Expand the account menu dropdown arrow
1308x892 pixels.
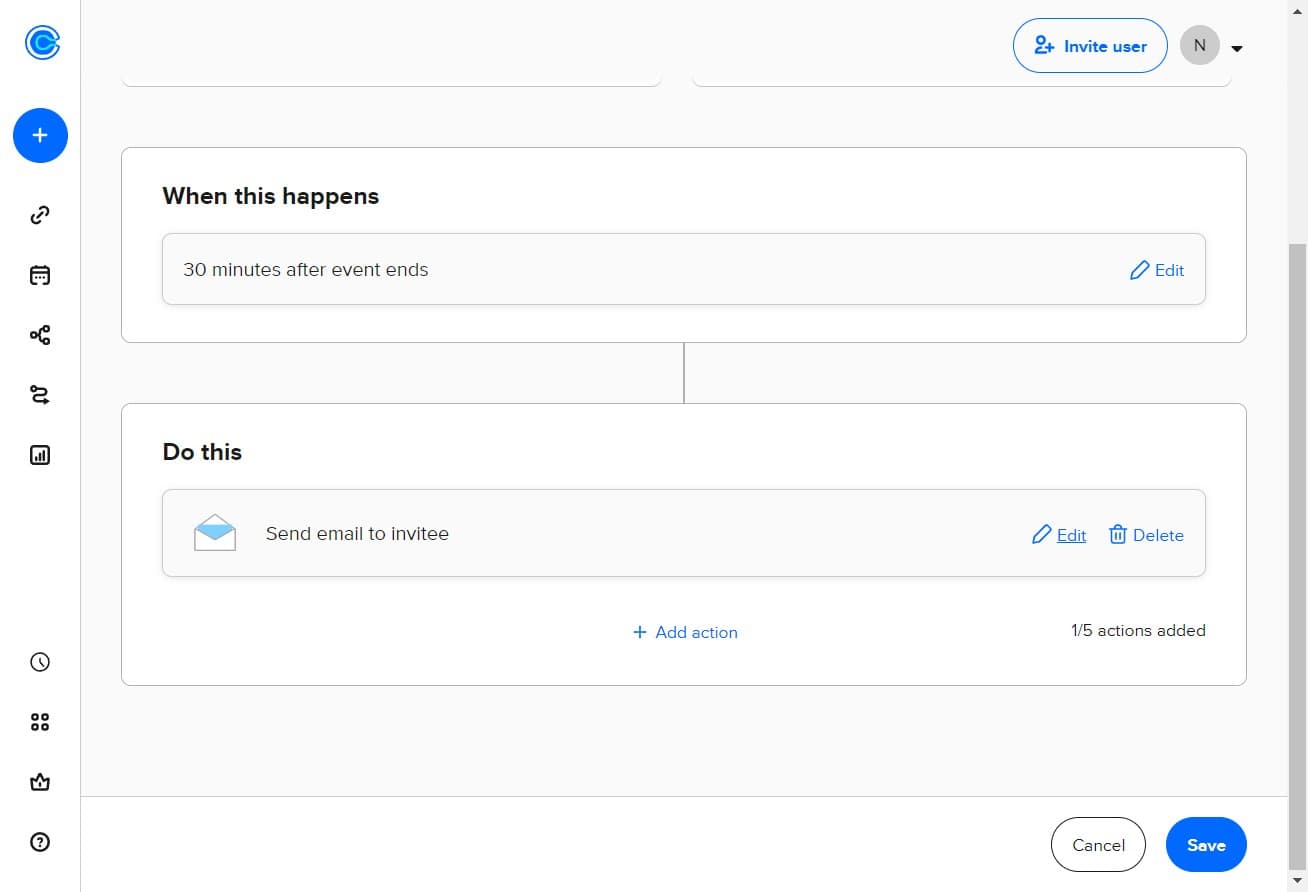coord(1237,48)
